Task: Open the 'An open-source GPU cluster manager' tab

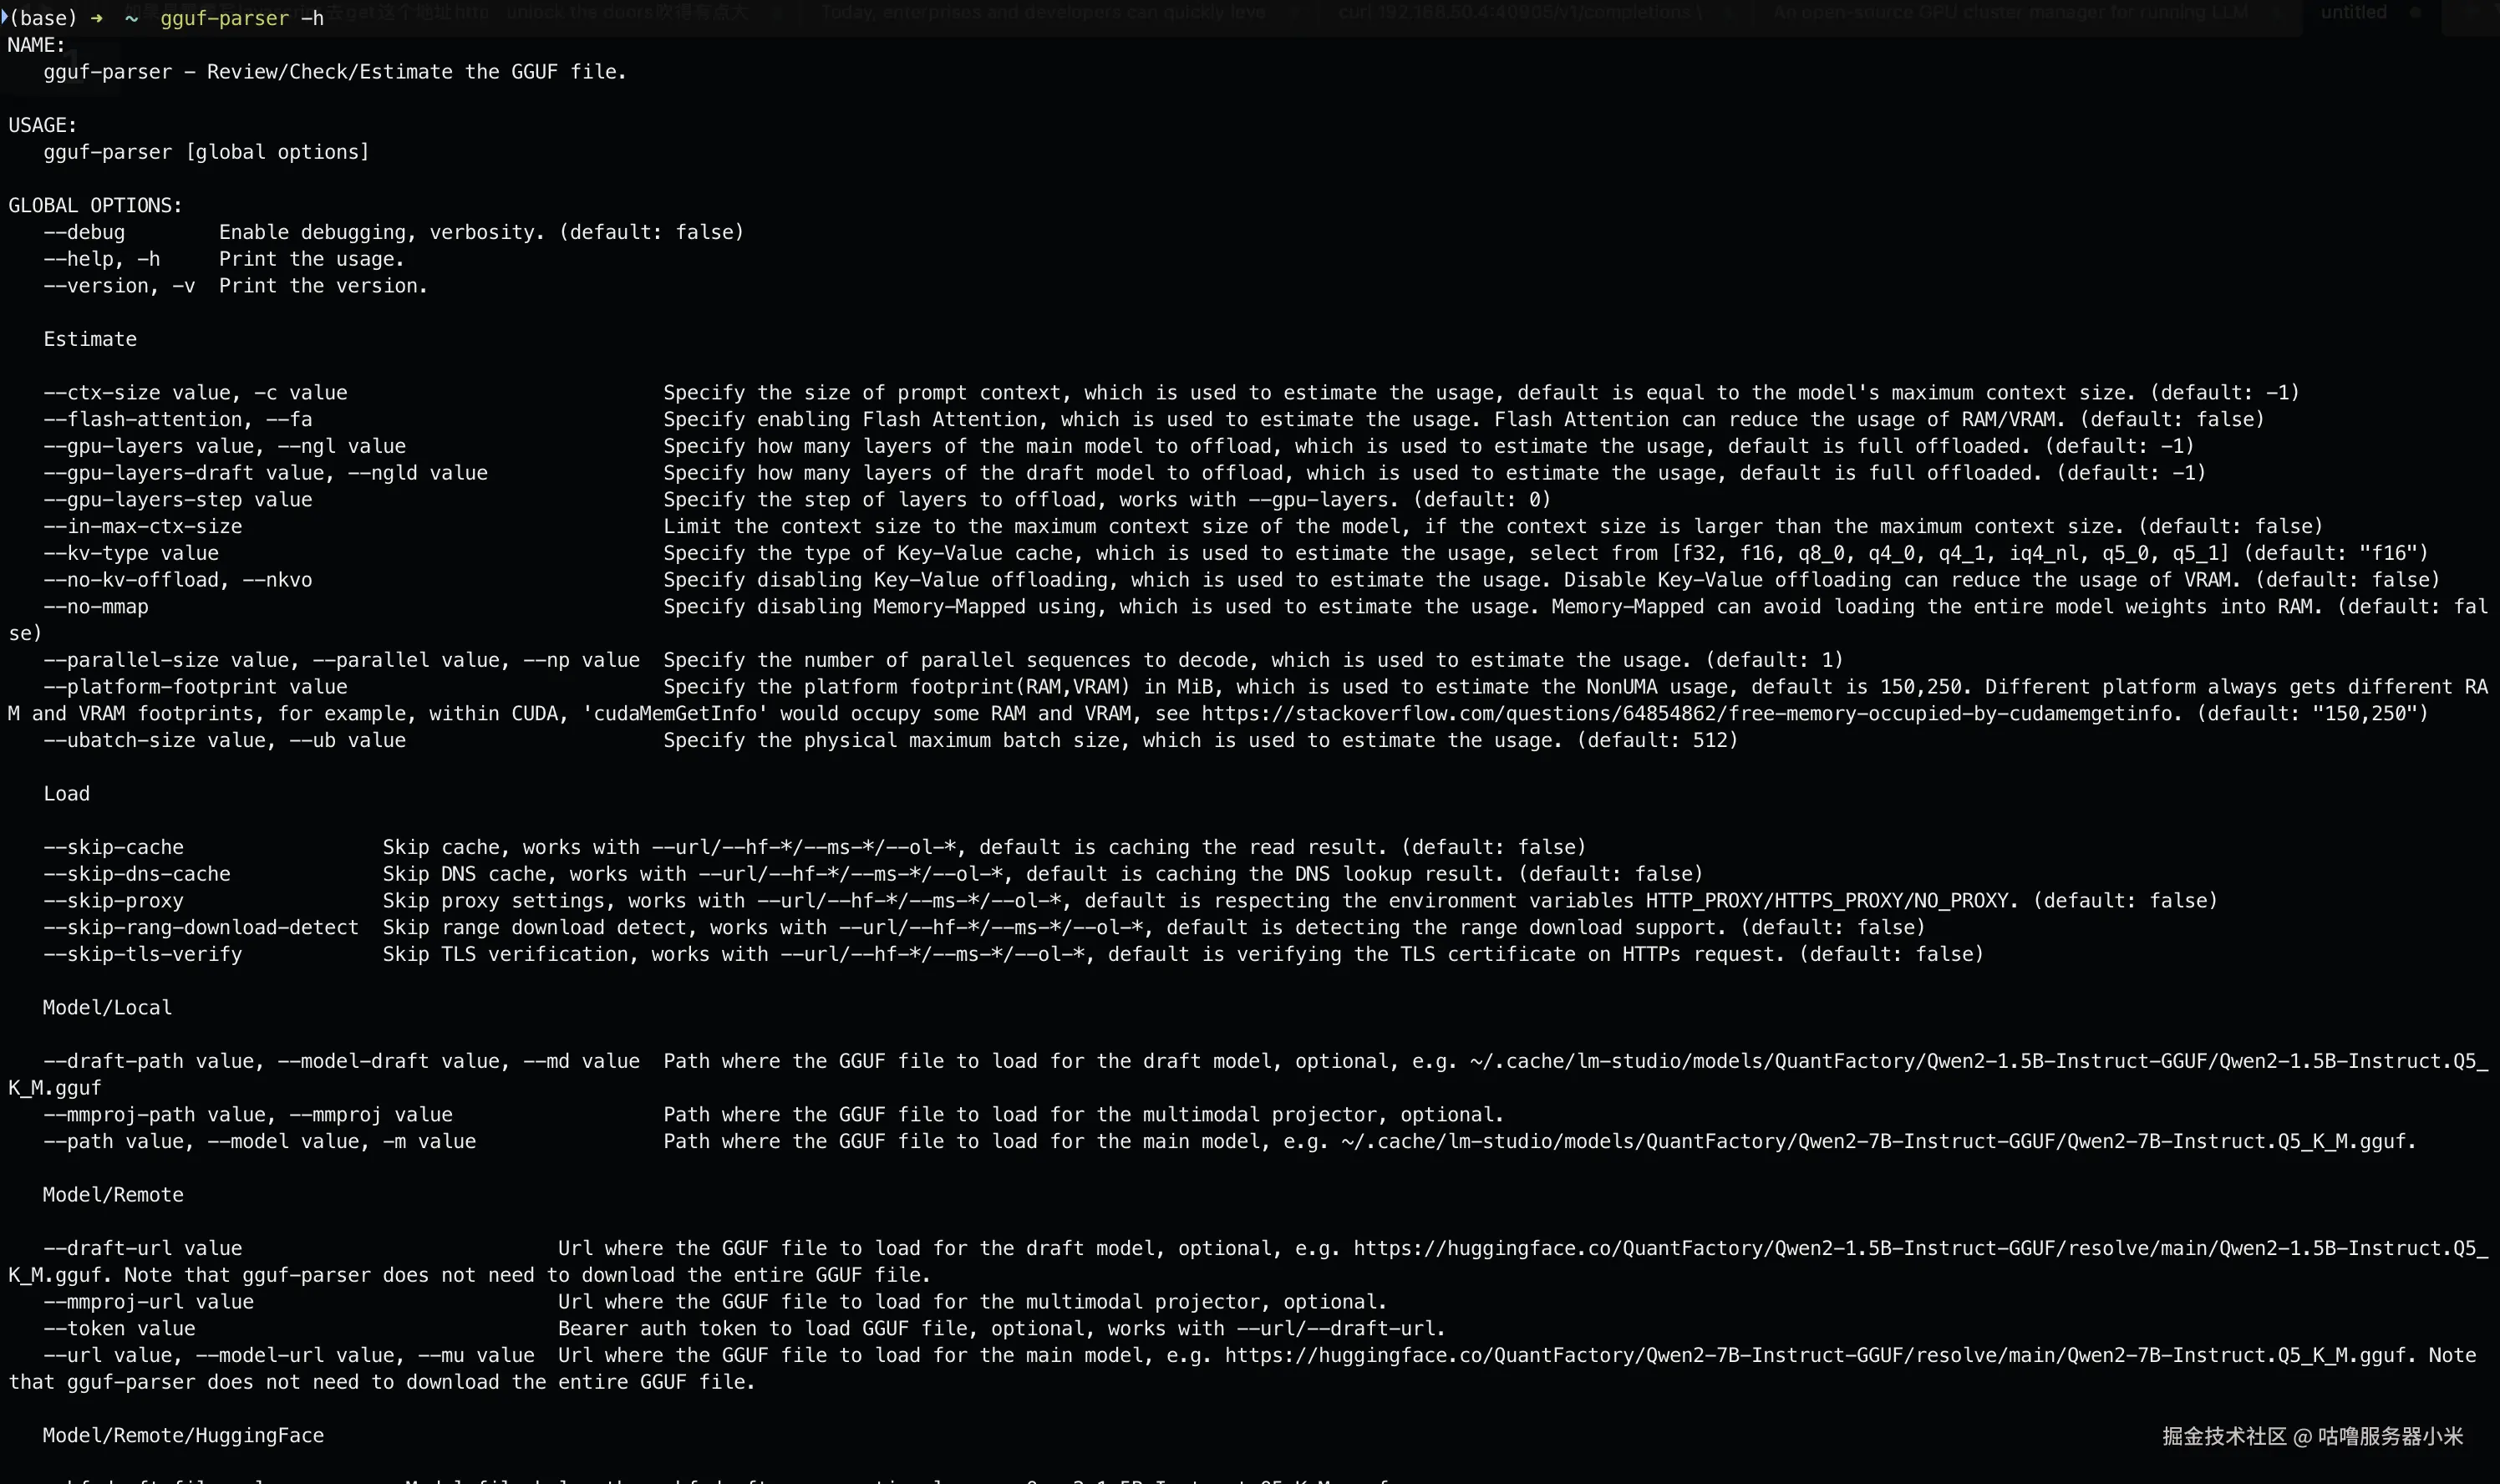Action: pyautogui.click(x=2010, y=12)
